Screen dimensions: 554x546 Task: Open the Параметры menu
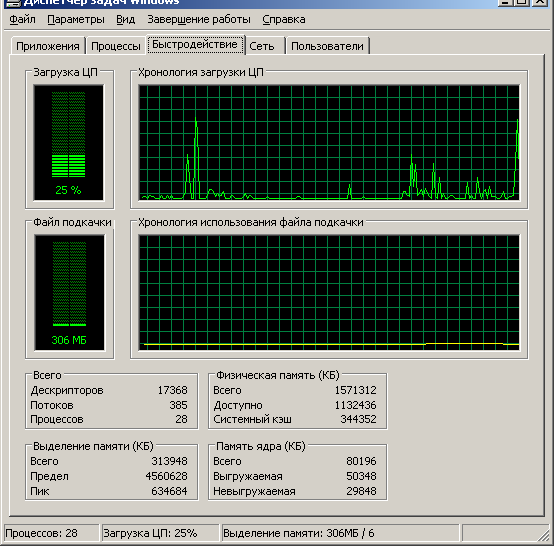pos(76,19)
